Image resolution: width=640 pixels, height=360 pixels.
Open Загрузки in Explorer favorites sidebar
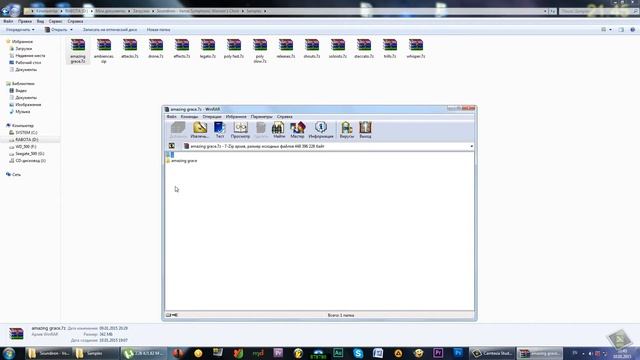pyautogui.click(x=23, y=49)
